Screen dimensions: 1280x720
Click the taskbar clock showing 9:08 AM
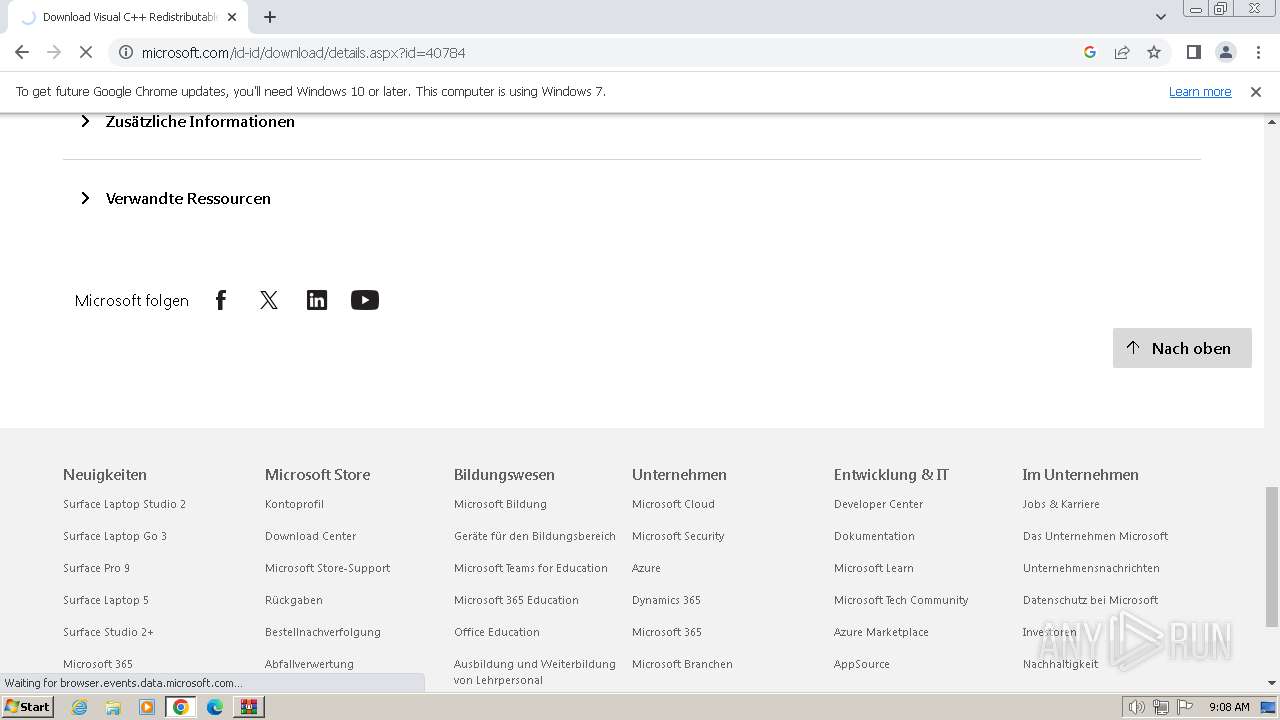[1229, 707]
